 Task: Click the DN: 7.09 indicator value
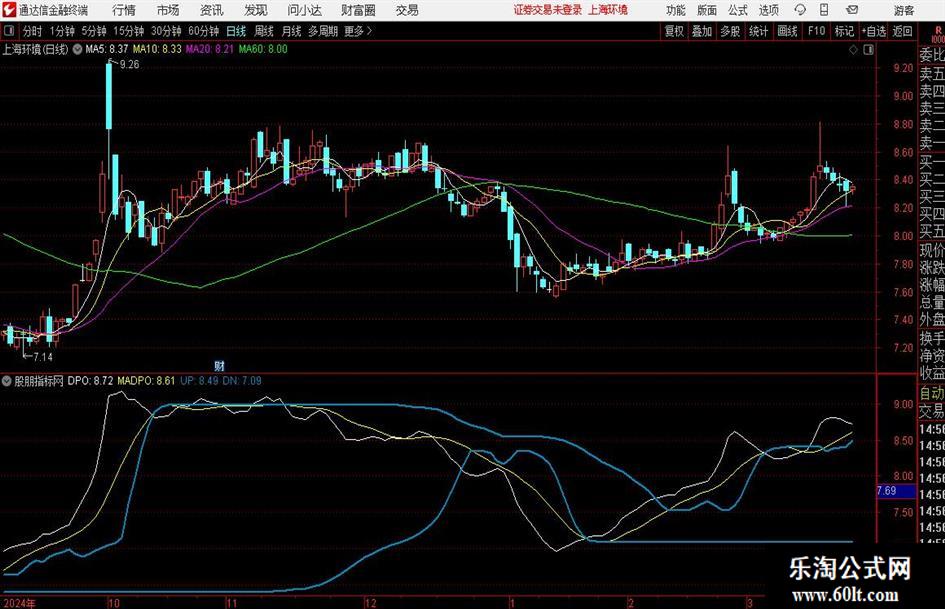(x=242, y=380)
